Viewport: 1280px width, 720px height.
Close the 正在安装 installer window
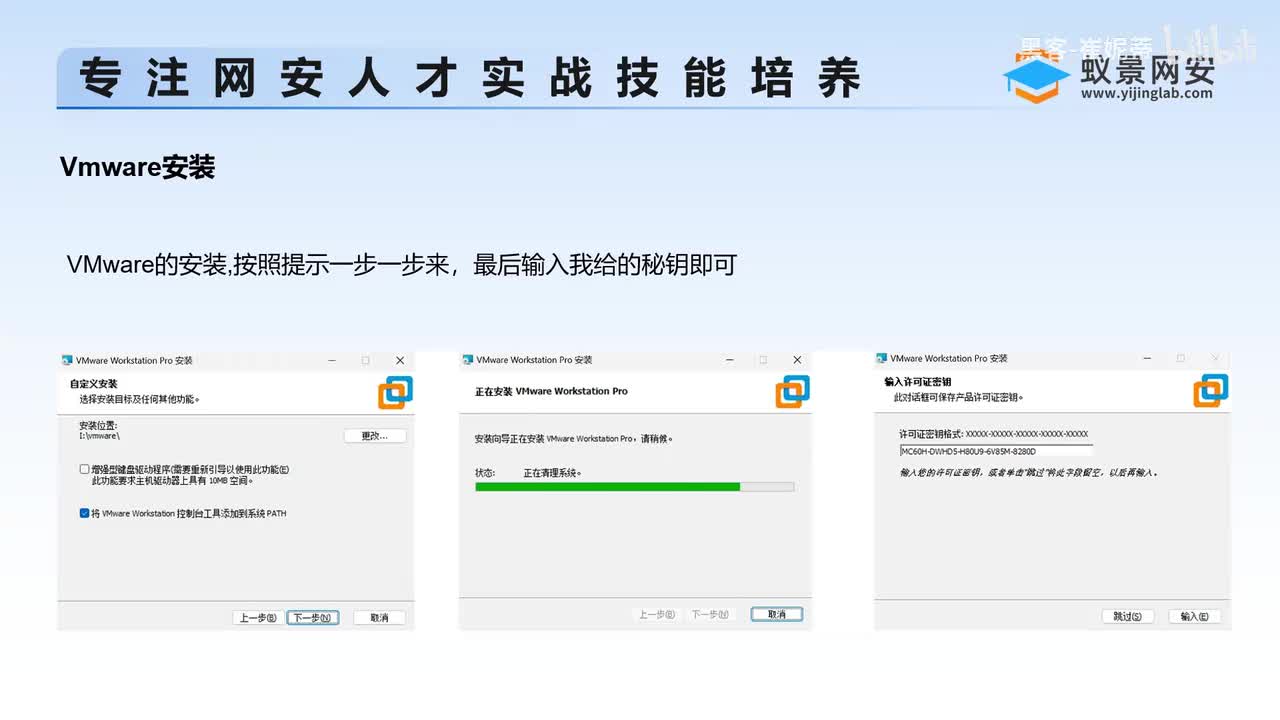797,359
